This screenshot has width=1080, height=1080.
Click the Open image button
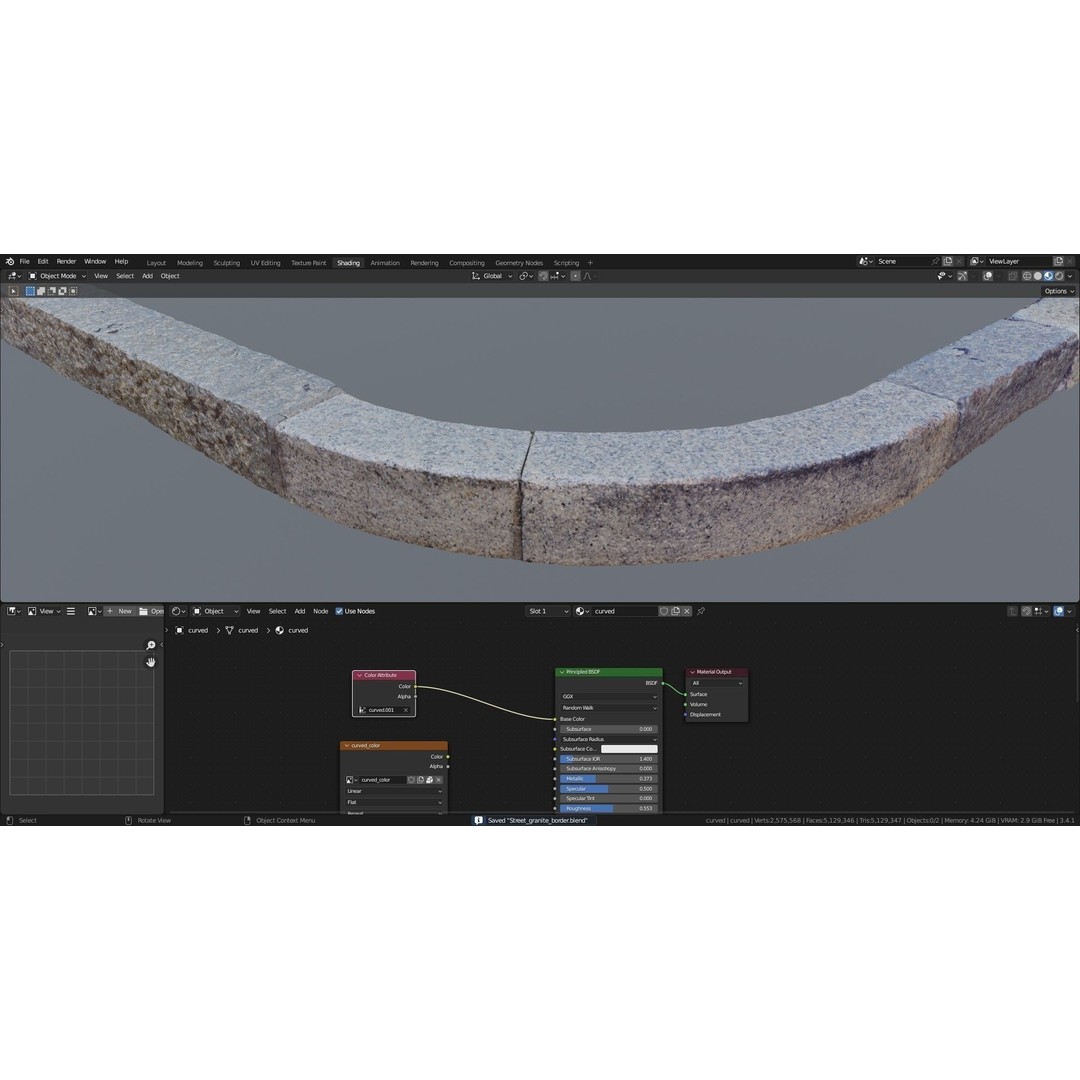[151, 612]
